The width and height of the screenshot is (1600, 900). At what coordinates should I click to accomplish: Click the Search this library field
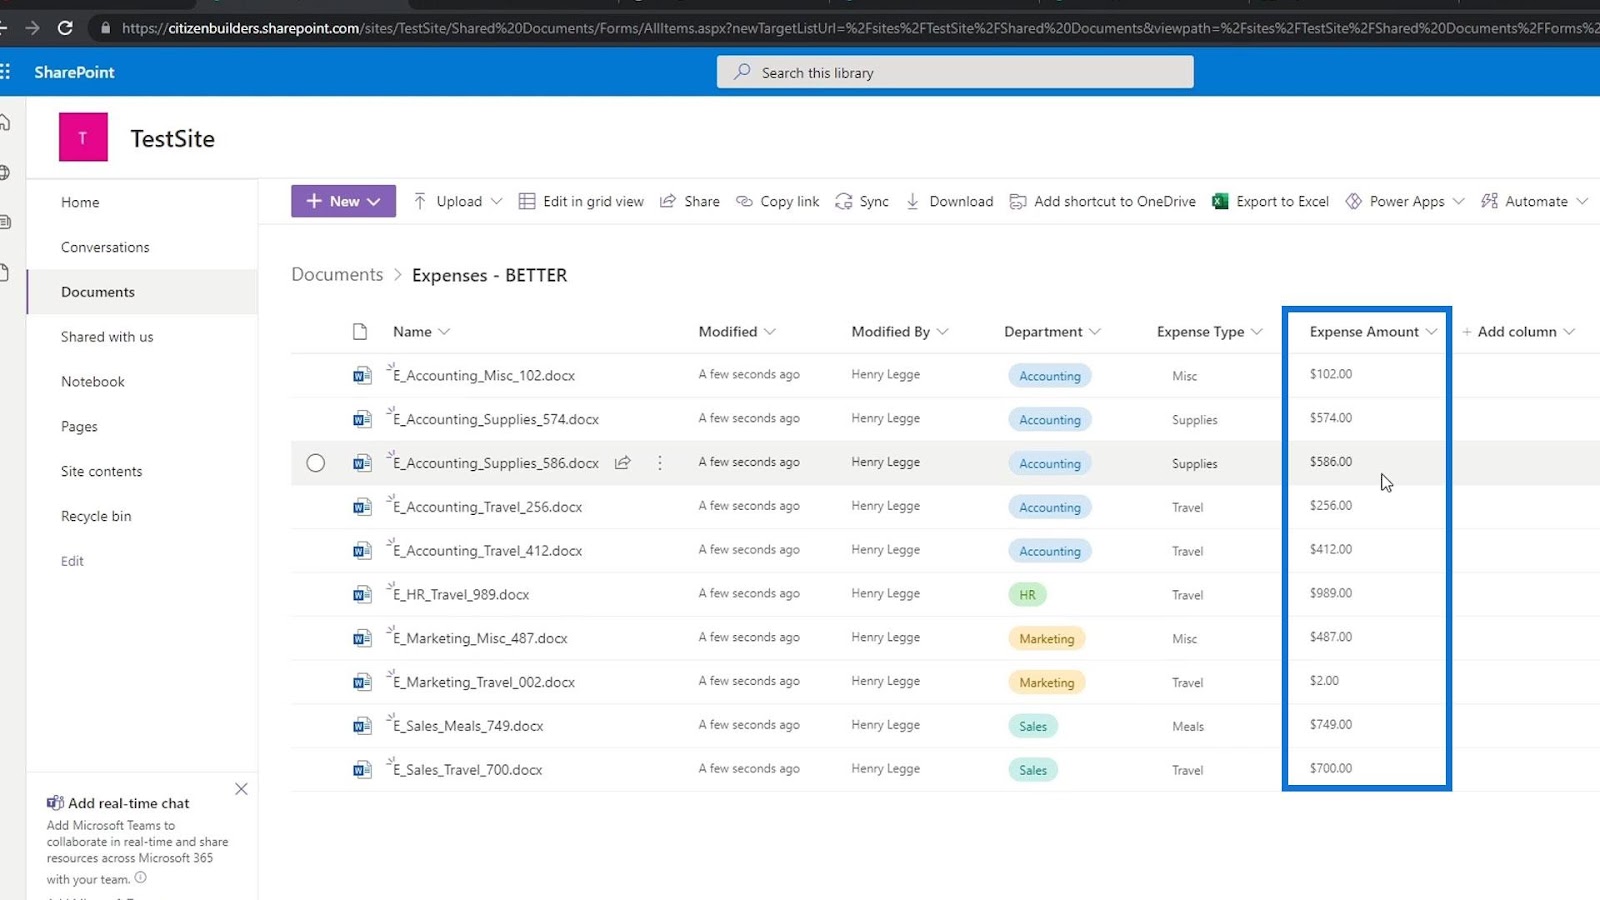click(x=955, y=72)
